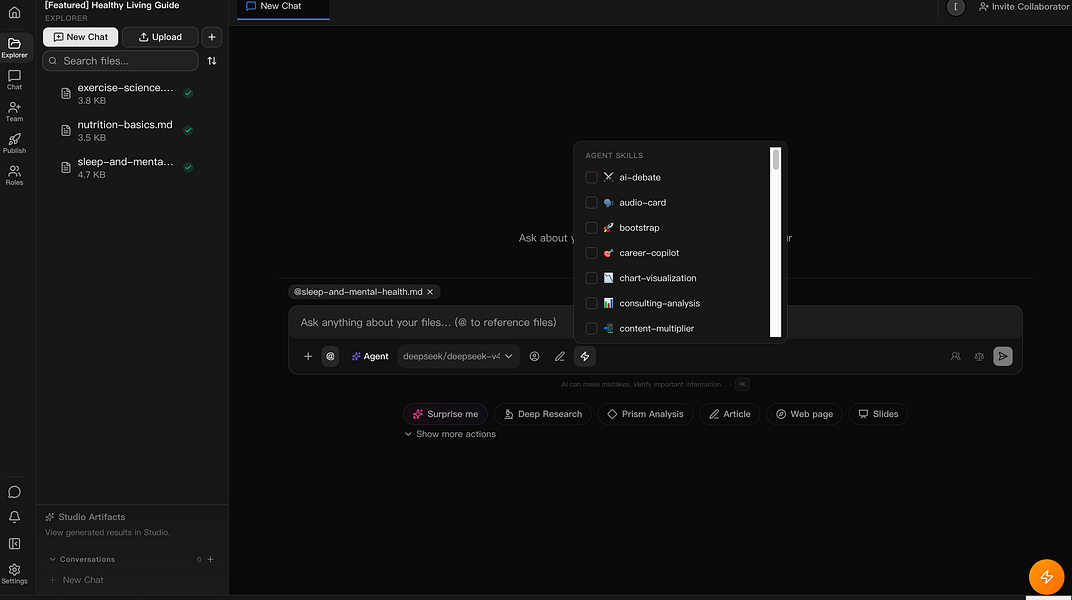Tick the career-copilot skill checkbox
The image size is (1072, 600).
pyautogui.click(x=591, y=253)
